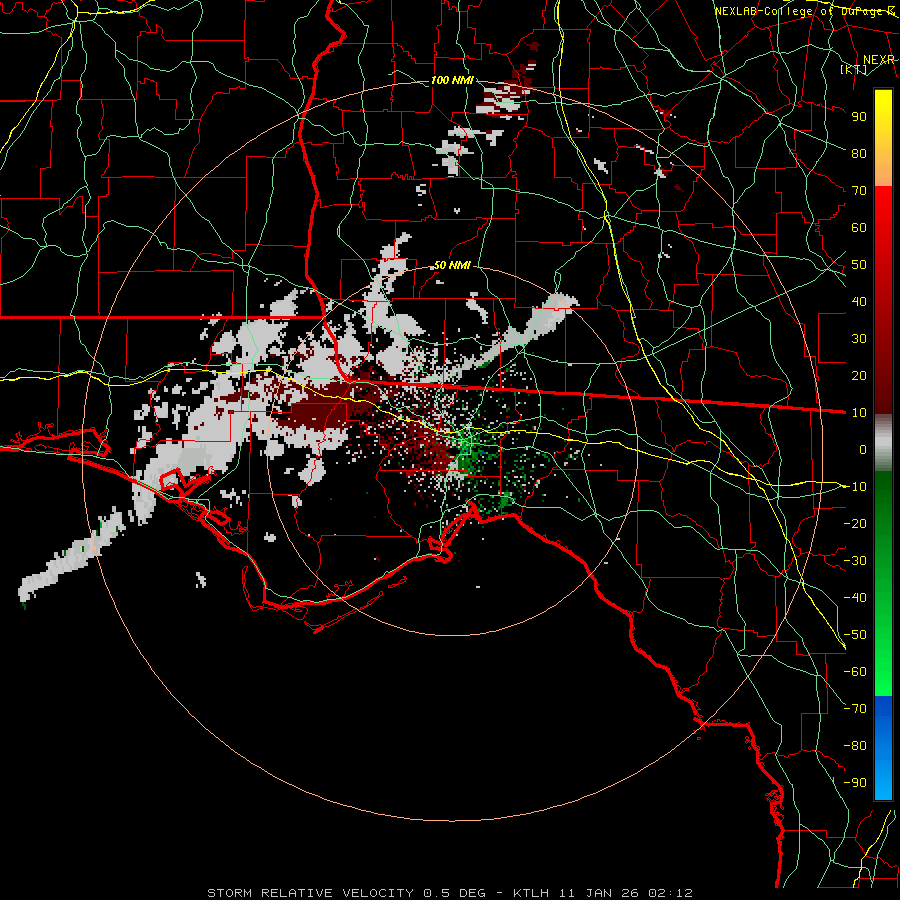Screen dimensions: 900x900
Task: Click the 90 value on the velocity scale
Action: tap(859, 117)
